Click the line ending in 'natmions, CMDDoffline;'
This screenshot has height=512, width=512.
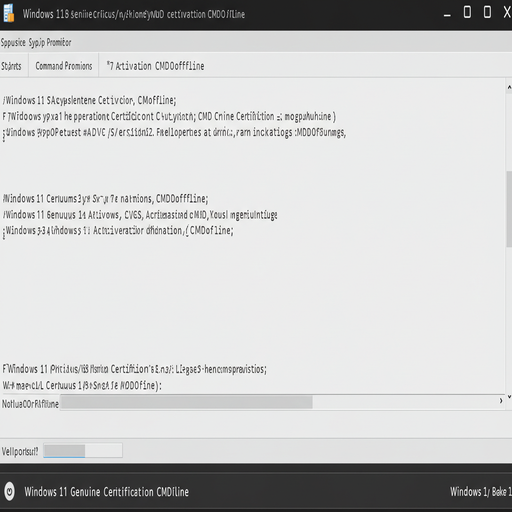point(105,199)
